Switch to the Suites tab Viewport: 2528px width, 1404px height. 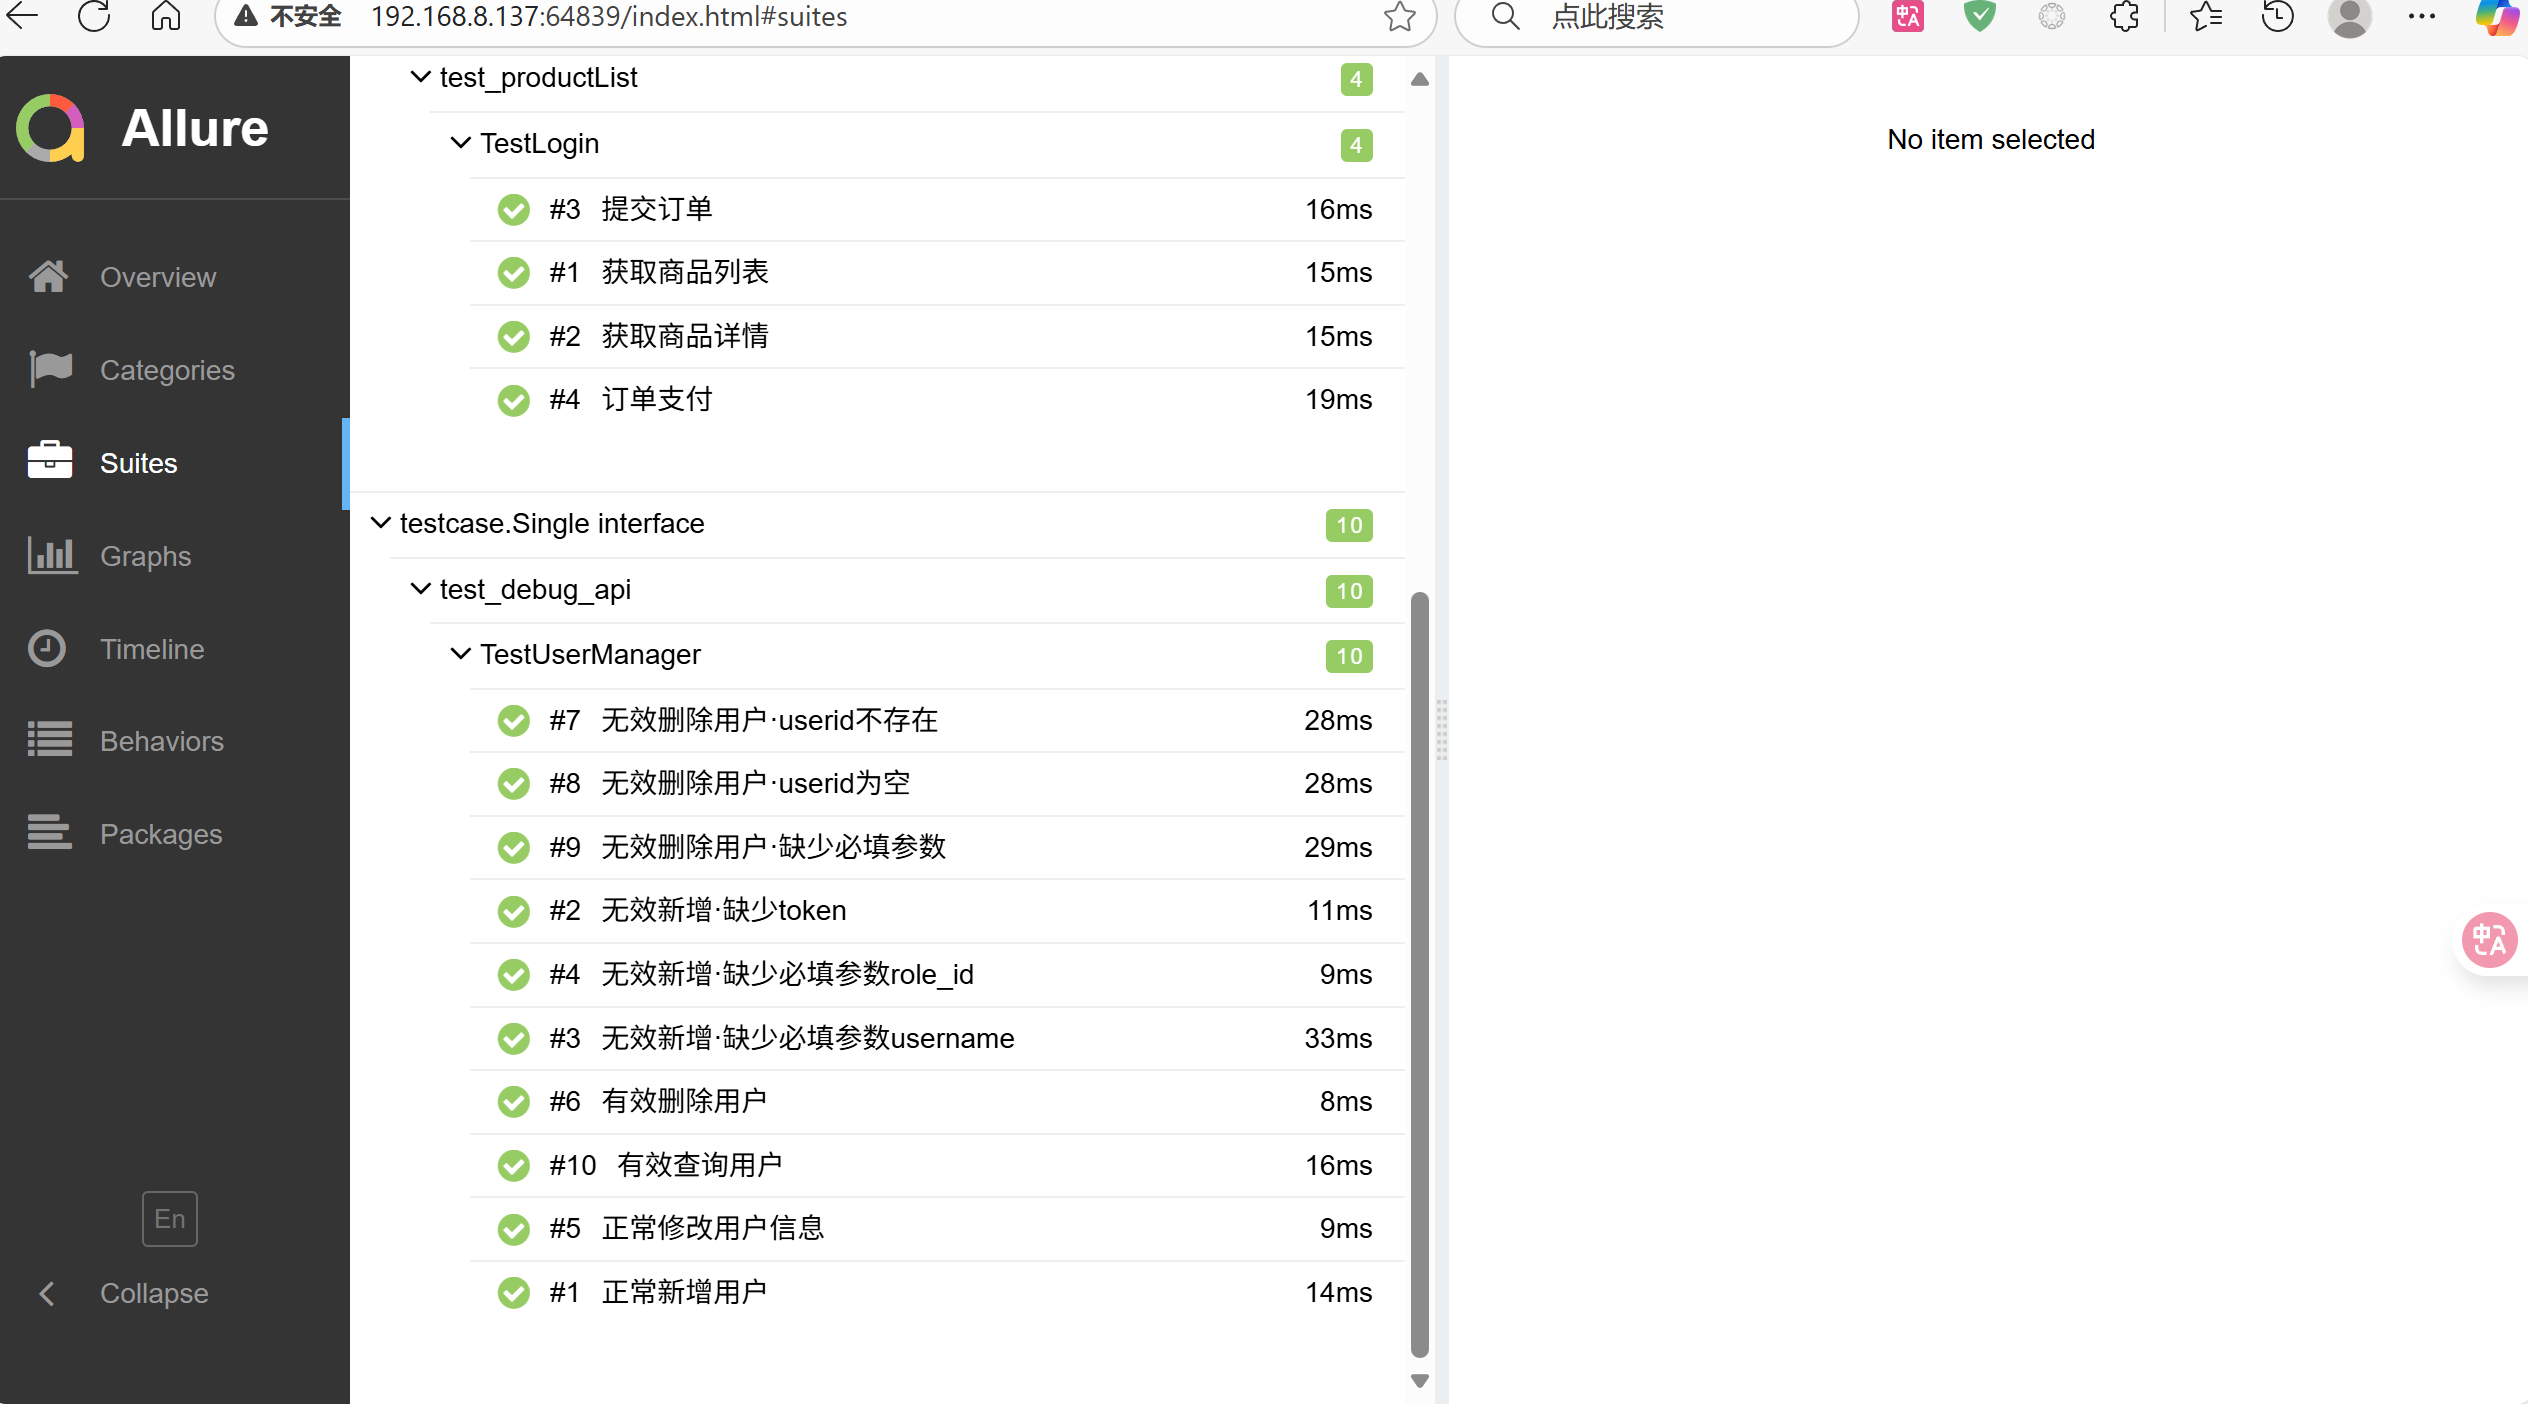tap(138, 463)
